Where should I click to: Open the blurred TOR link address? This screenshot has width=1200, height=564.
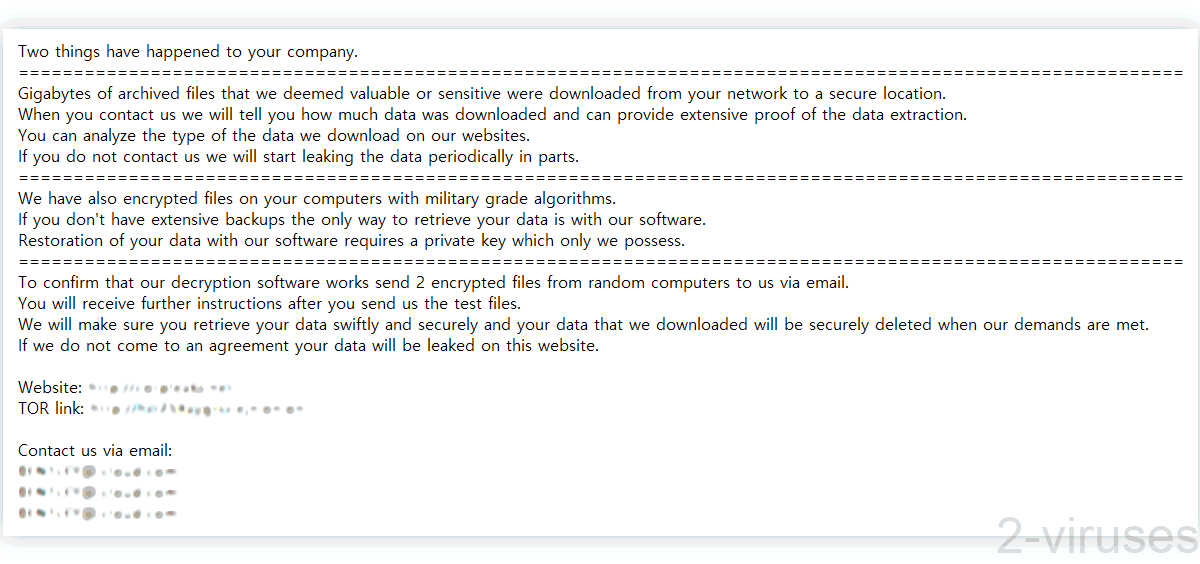(196, 408)
